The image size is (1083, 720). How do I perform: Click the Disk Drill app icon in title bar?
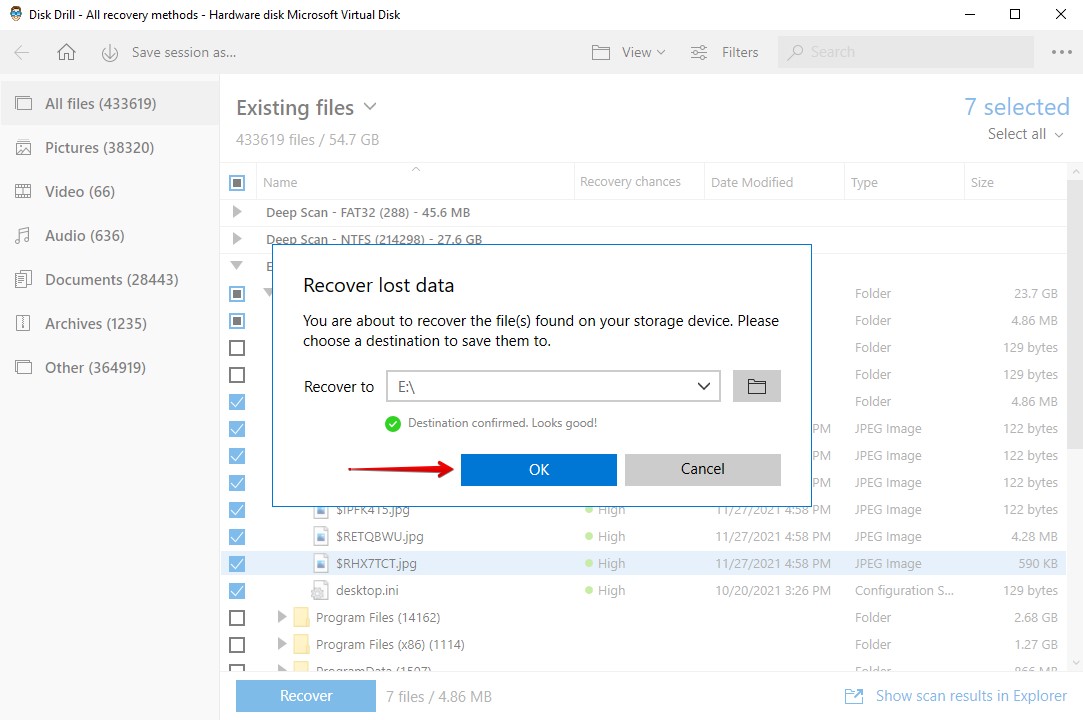[15, 14]
